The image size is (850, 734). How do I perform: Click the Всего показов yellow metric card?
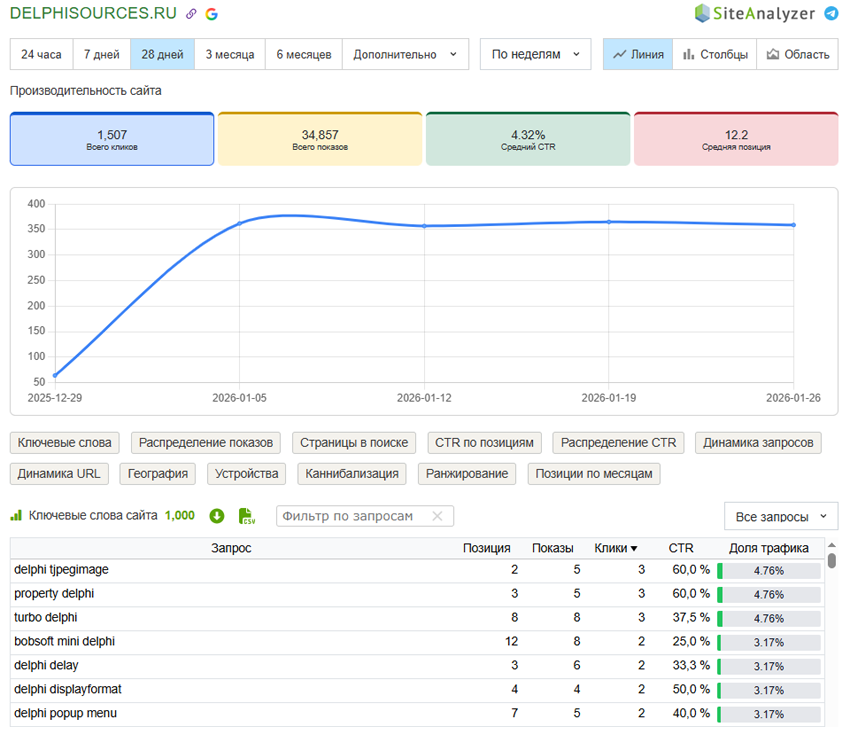coord(320,139)
